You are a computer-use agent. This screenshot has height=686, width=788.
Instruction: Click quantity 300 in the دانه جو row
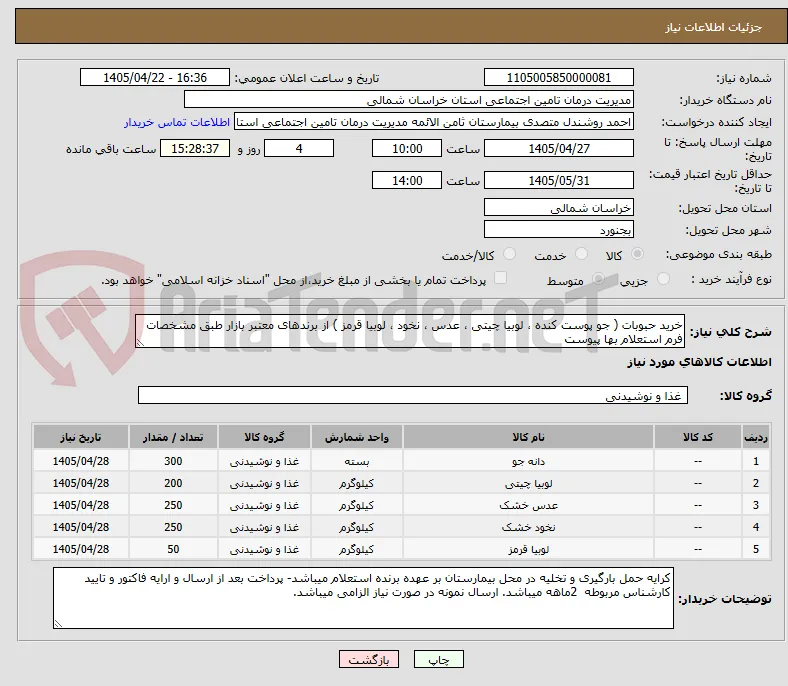[173, 461]
